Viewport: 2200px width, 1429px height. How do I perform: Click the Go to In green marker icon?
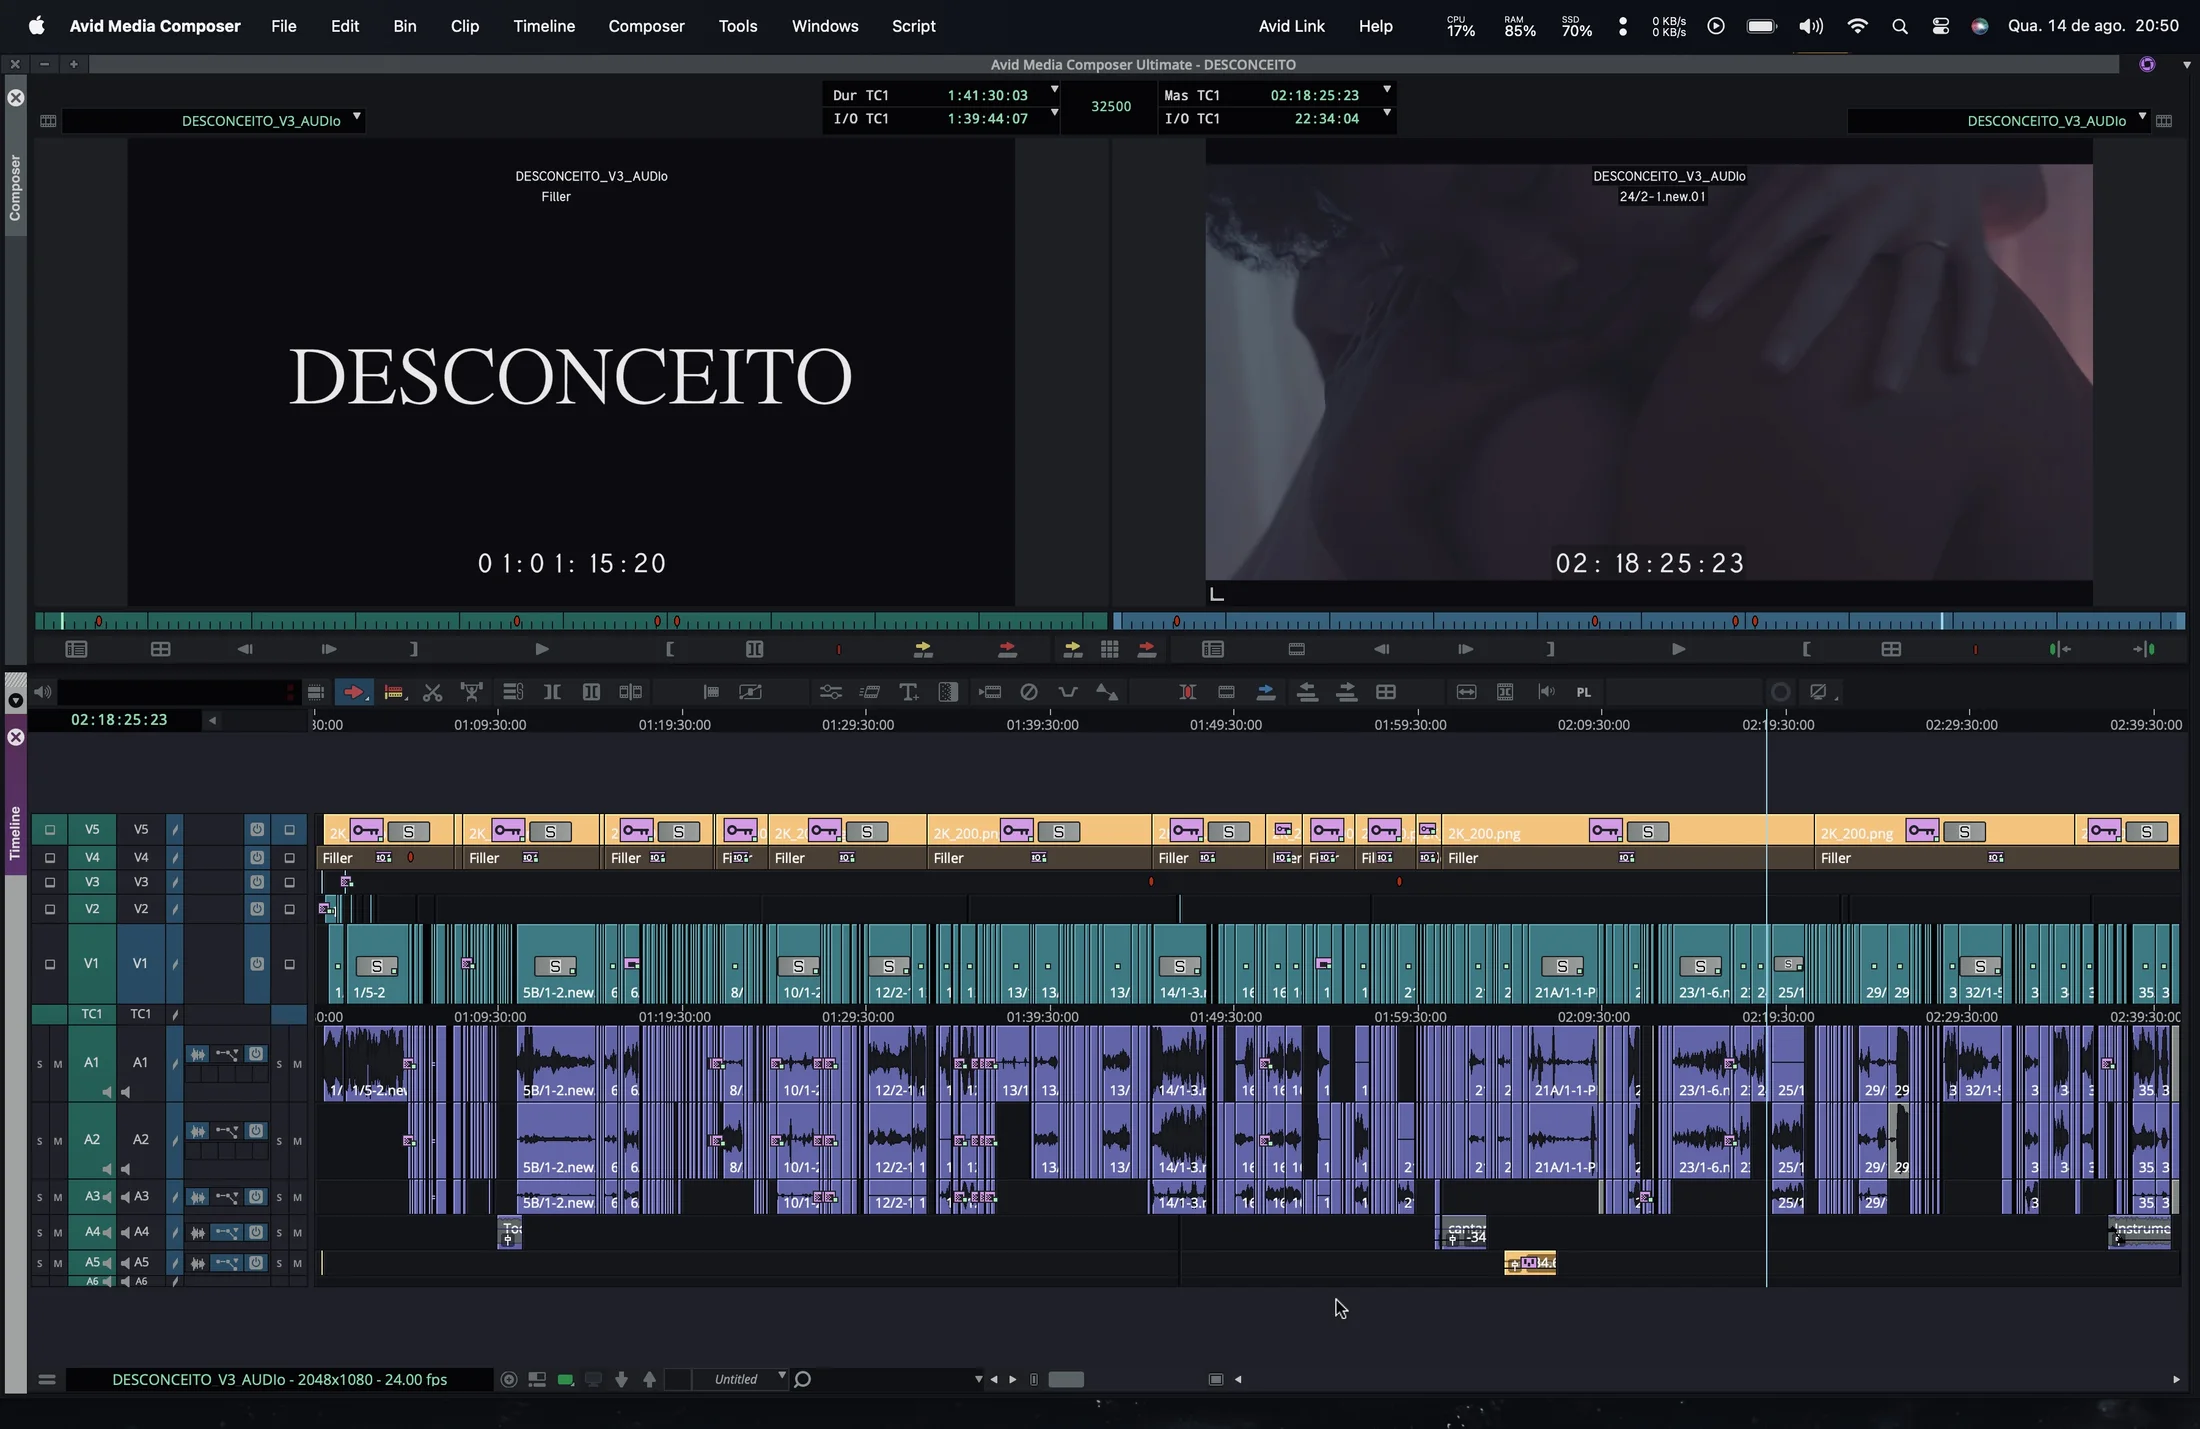click(x=2059, y=650)
